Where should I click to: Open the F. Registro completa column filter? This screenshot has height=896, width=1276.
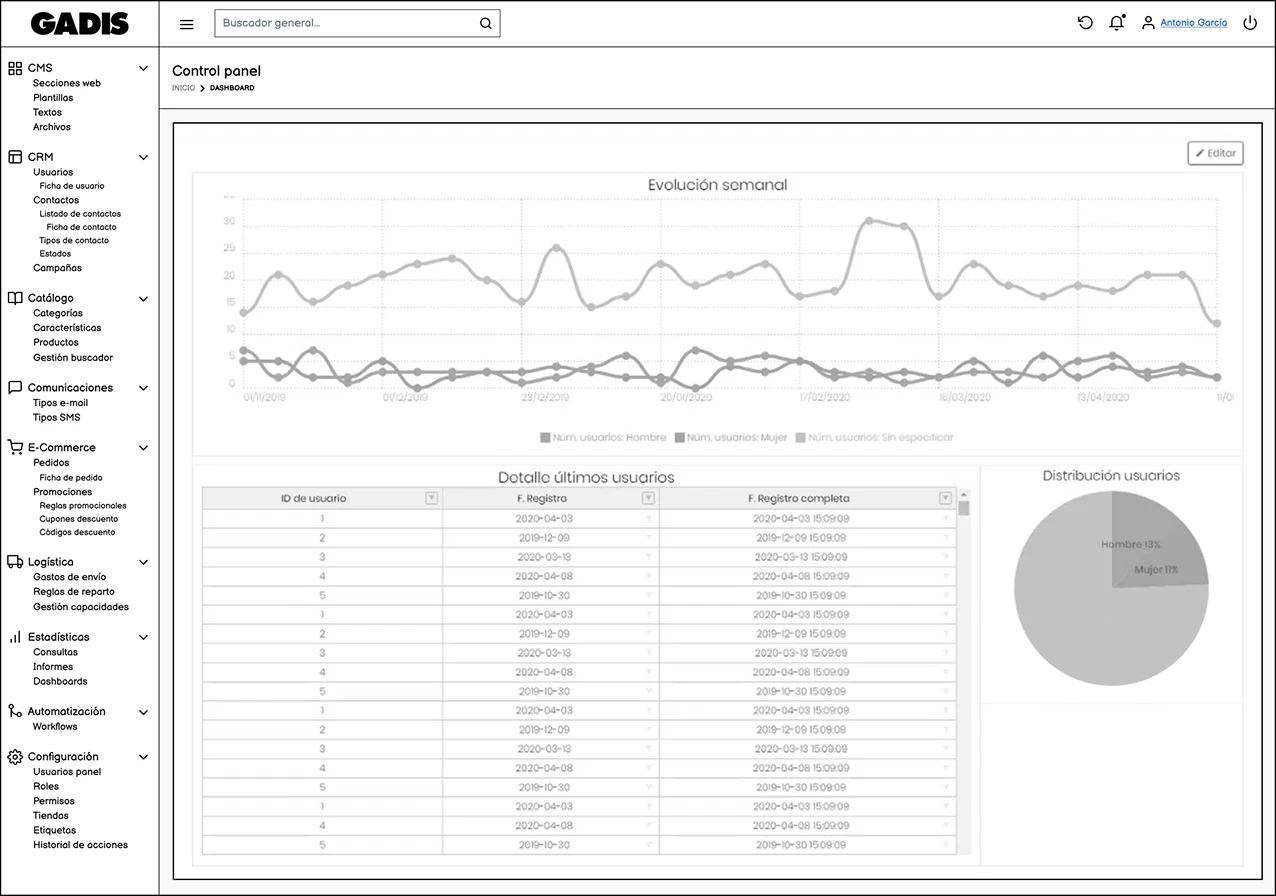pyautogui.click(x=945, y=498)
